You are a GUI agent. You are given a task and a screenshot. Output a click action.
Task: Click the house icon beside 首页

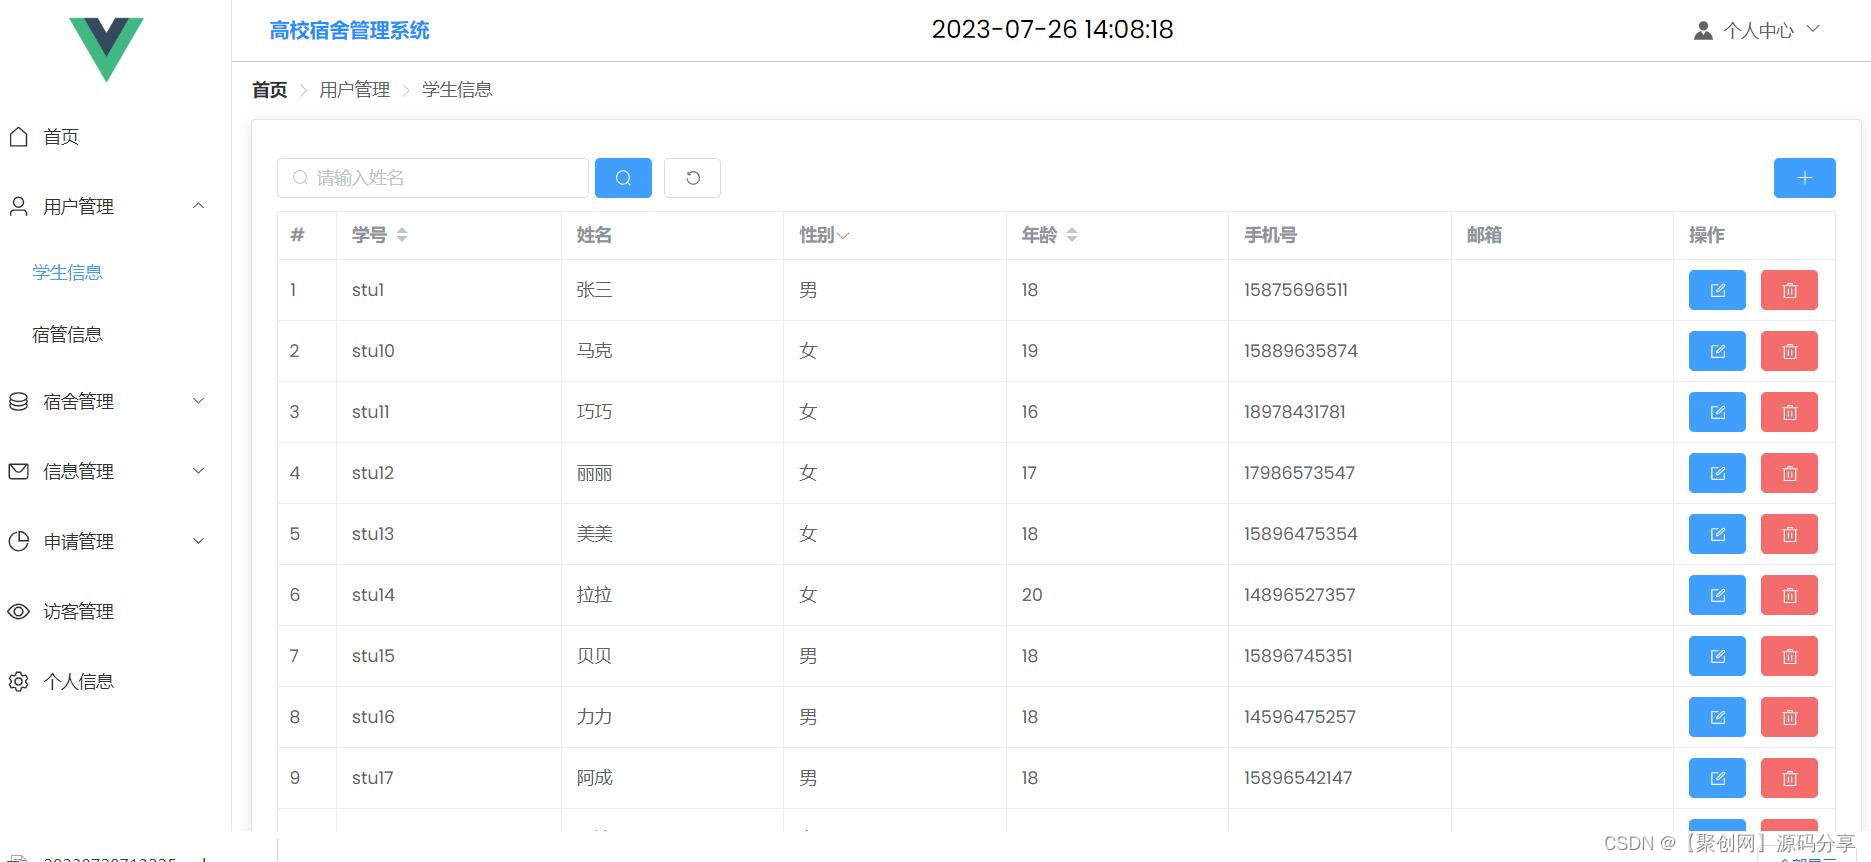coord(18,137)
